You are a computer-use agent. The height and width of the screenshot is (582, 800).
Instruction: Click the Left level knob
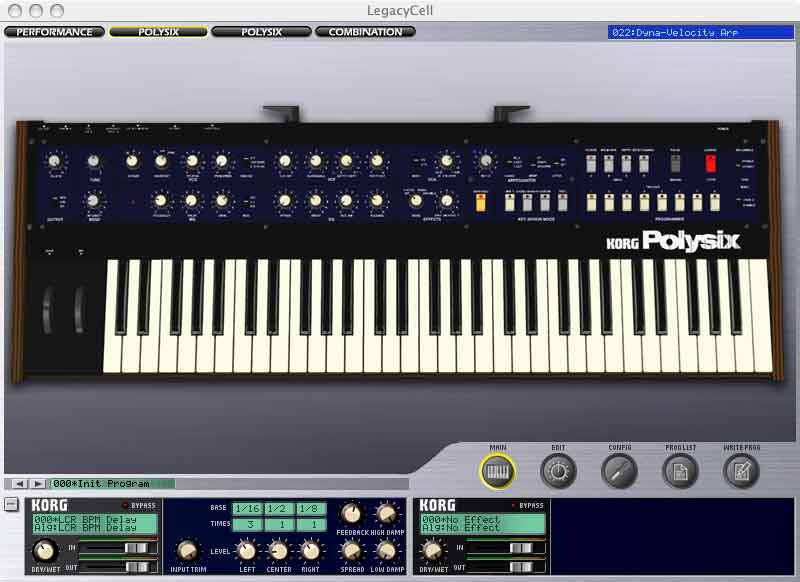(x=247, y=551)
